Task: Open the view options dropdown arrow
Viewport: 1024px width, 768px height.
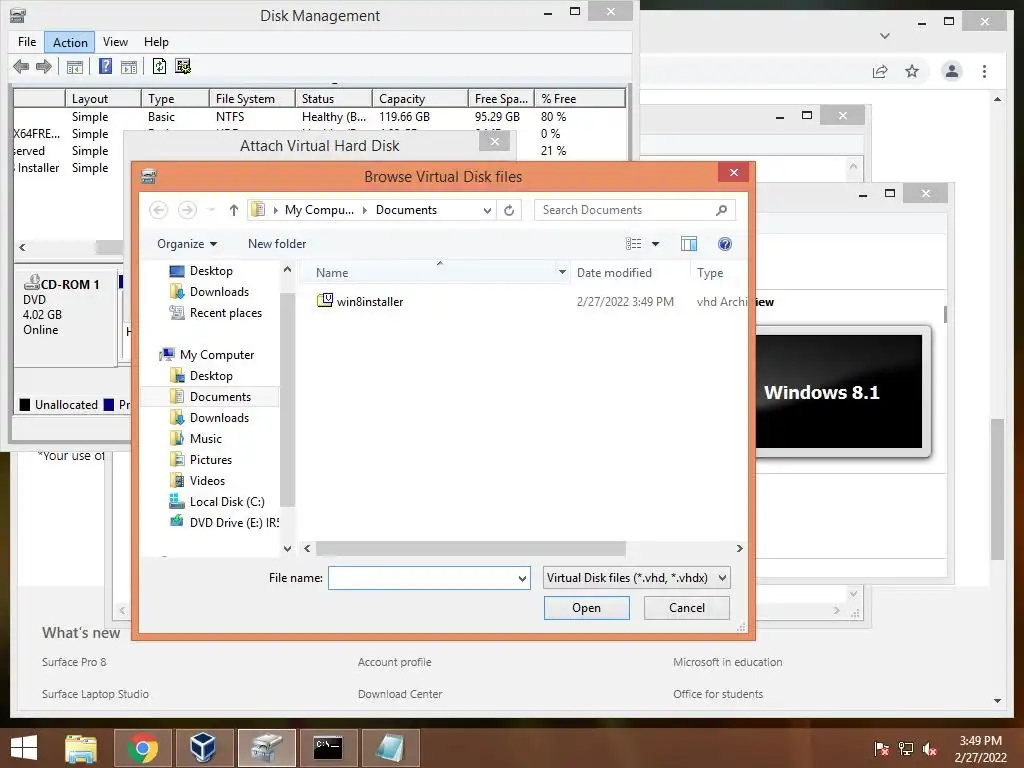Action: 656,244
